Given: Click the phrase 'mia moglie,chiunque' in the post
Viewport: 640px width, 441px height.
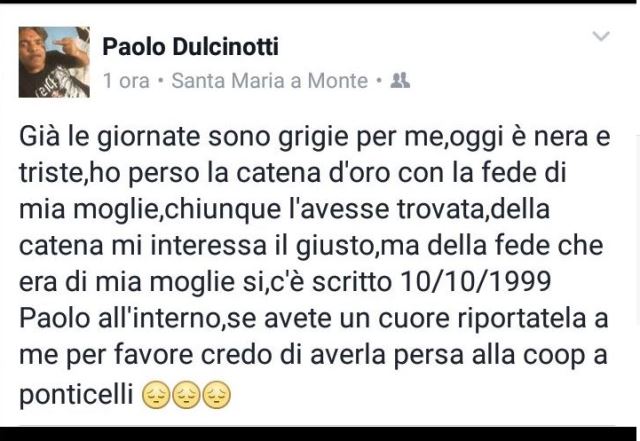Looking at the screenshot, I should point(150,211).
